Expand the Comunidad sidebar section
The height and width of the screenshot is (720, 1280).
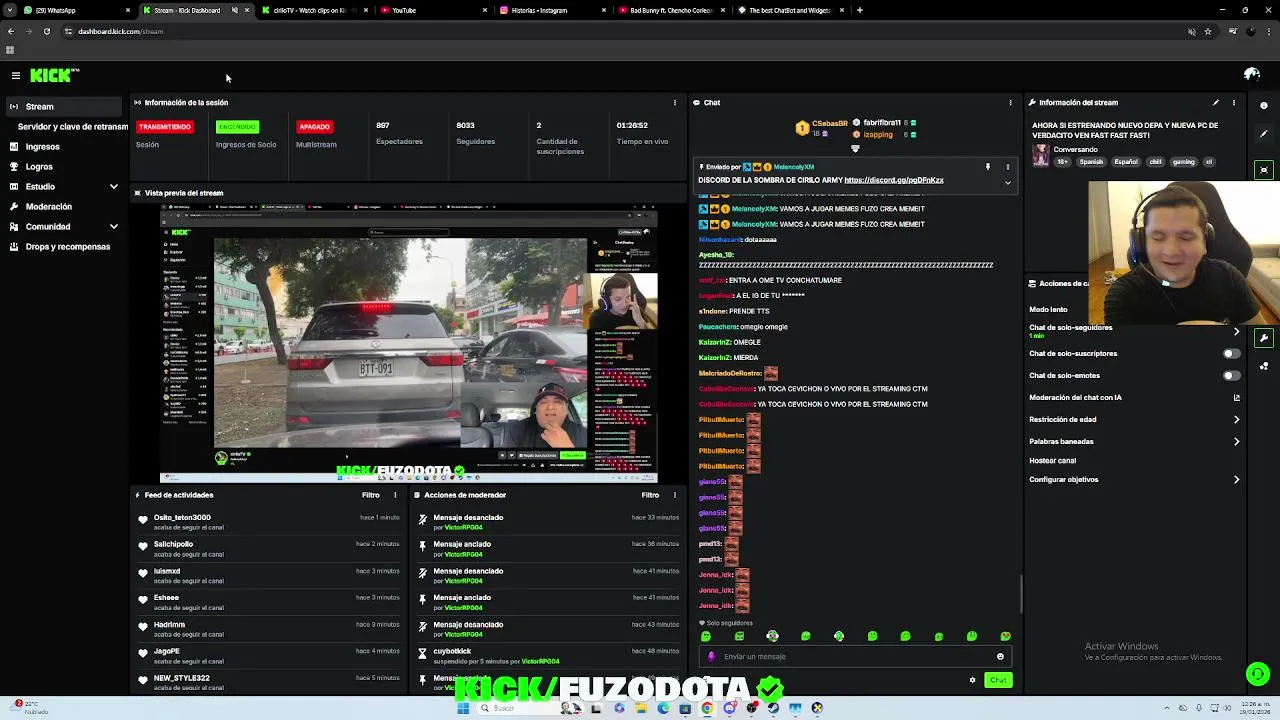(113, 226)
